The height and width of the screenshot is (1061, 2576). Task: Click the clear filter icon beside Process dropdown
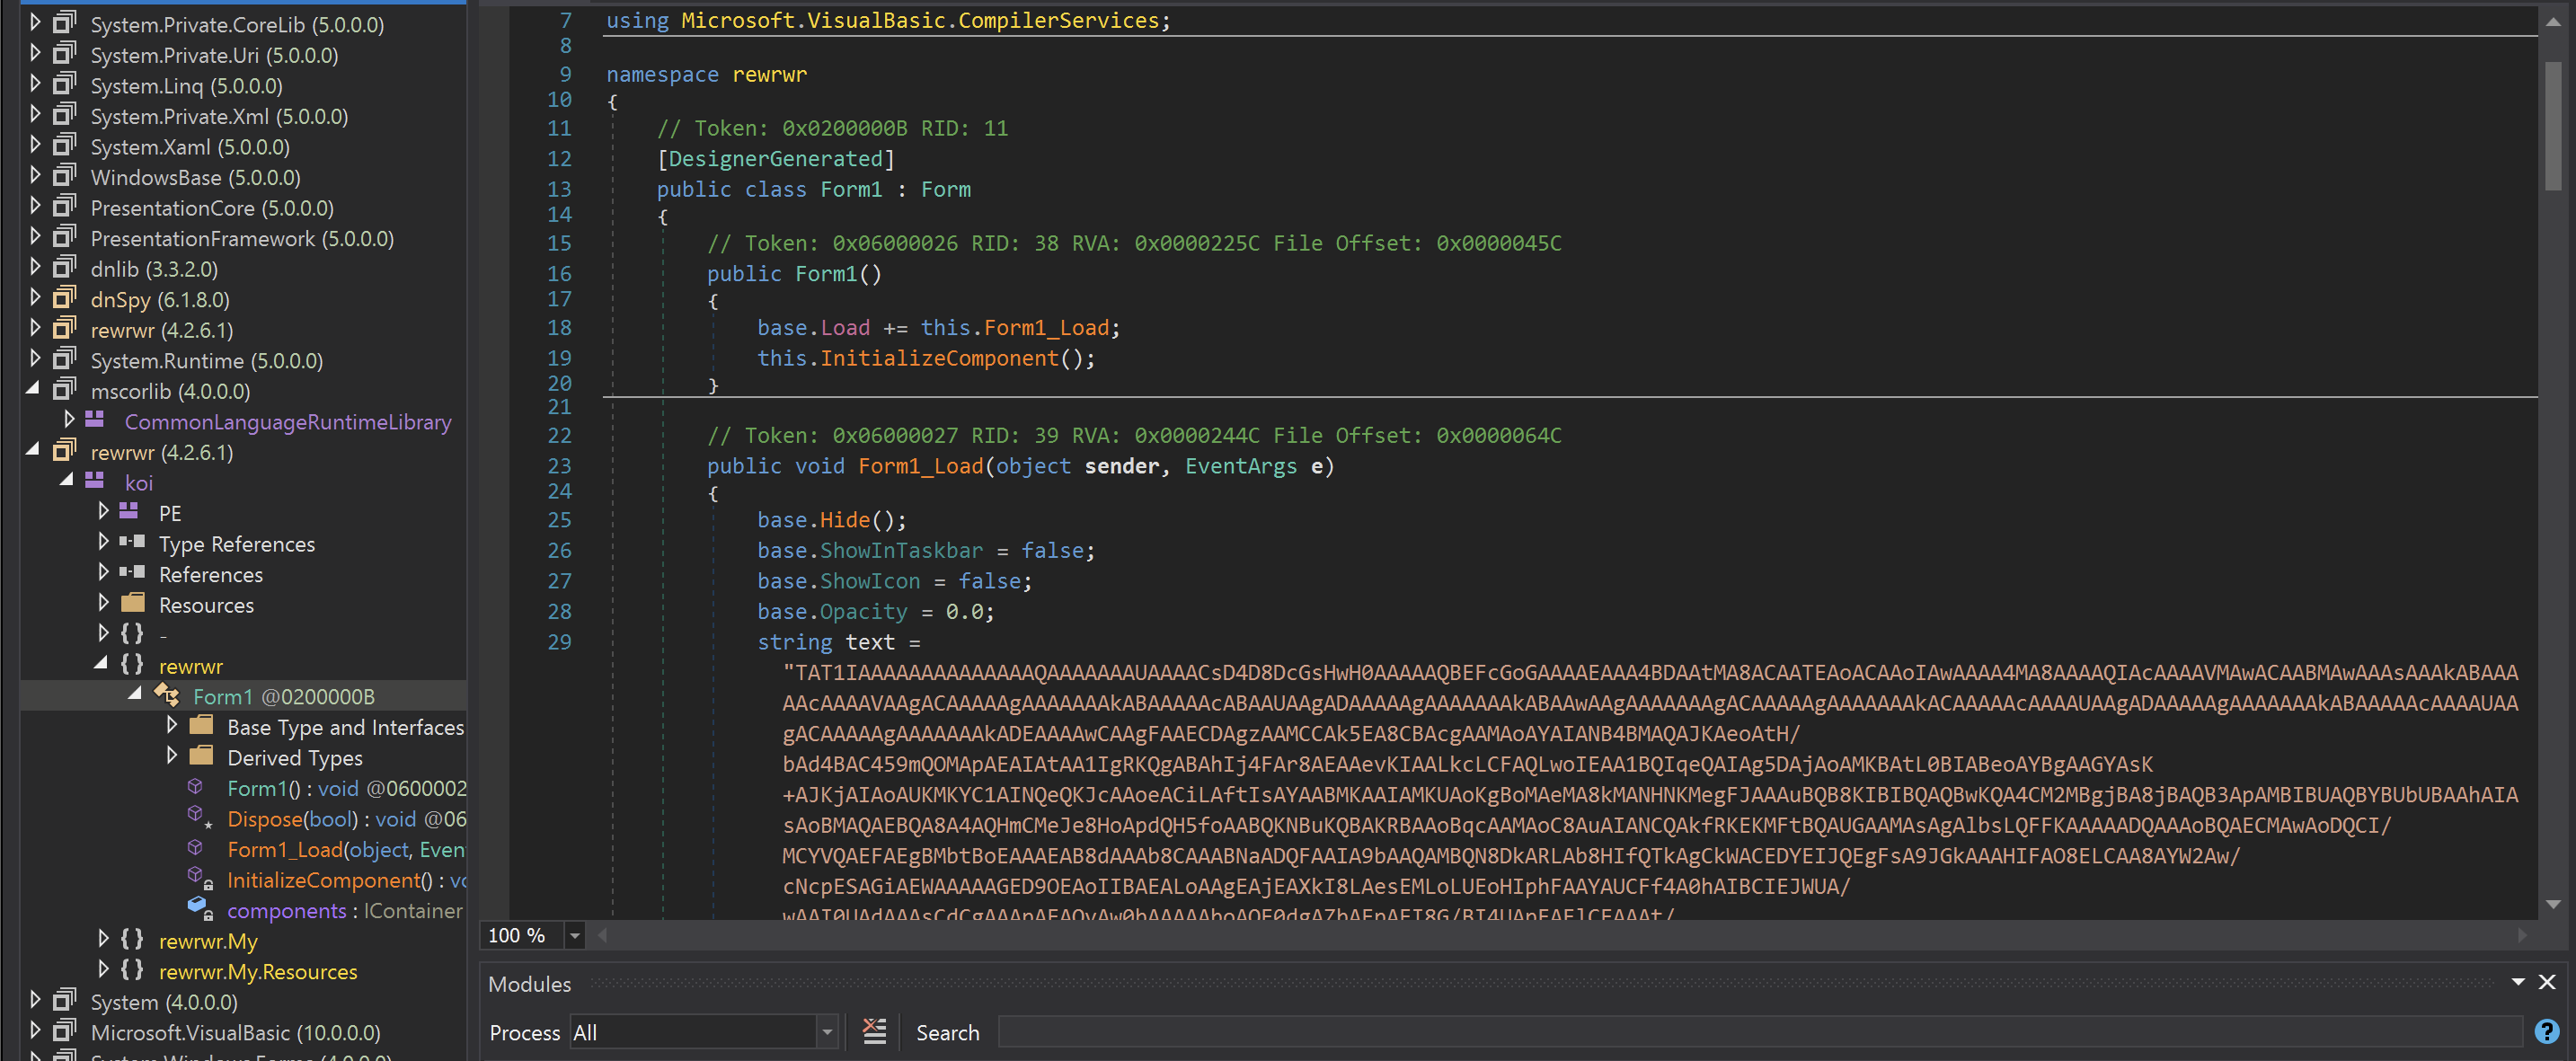pos(874,1031)
